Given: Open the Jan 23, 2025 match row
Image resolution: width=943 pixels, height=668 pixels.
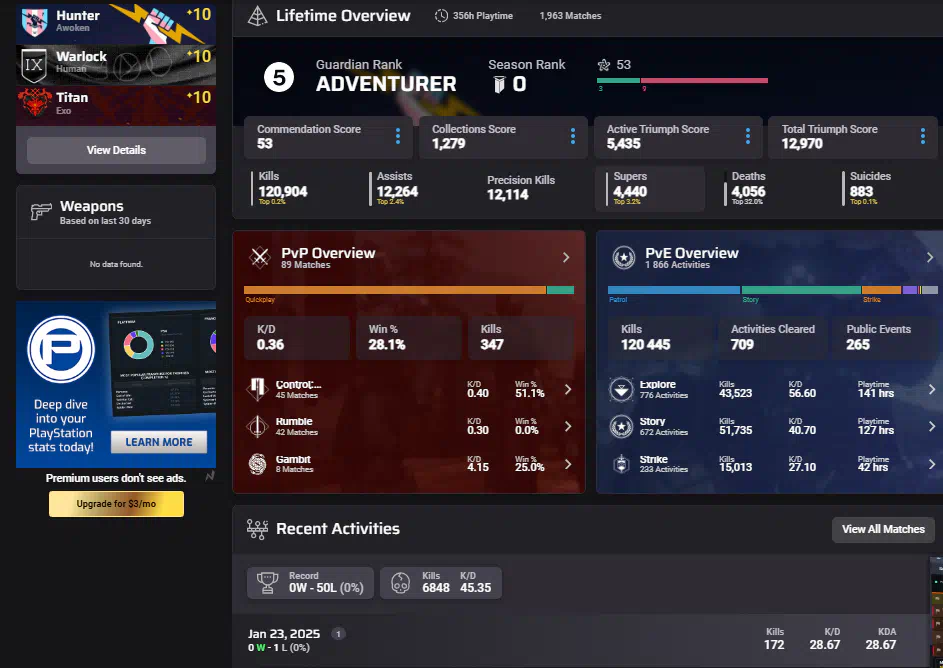Looking at the screenshot, I should pyautogui.click(x=500, y=639).
